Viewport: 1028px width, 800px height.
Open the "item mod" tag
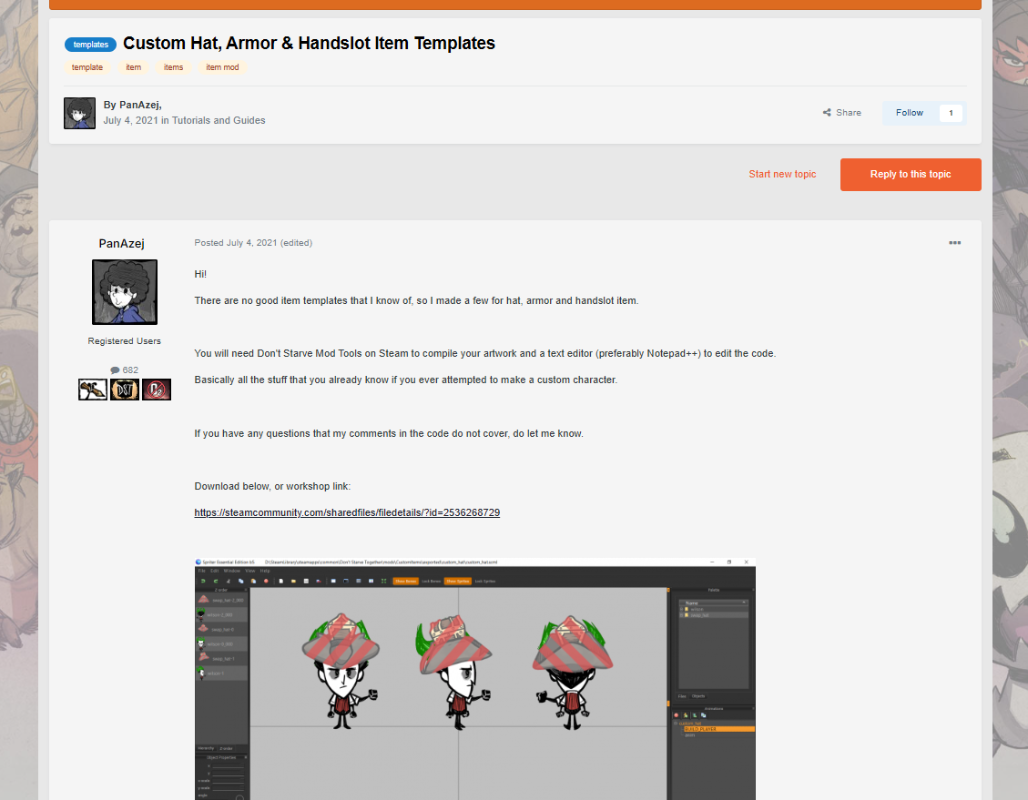tap(222, 68)
